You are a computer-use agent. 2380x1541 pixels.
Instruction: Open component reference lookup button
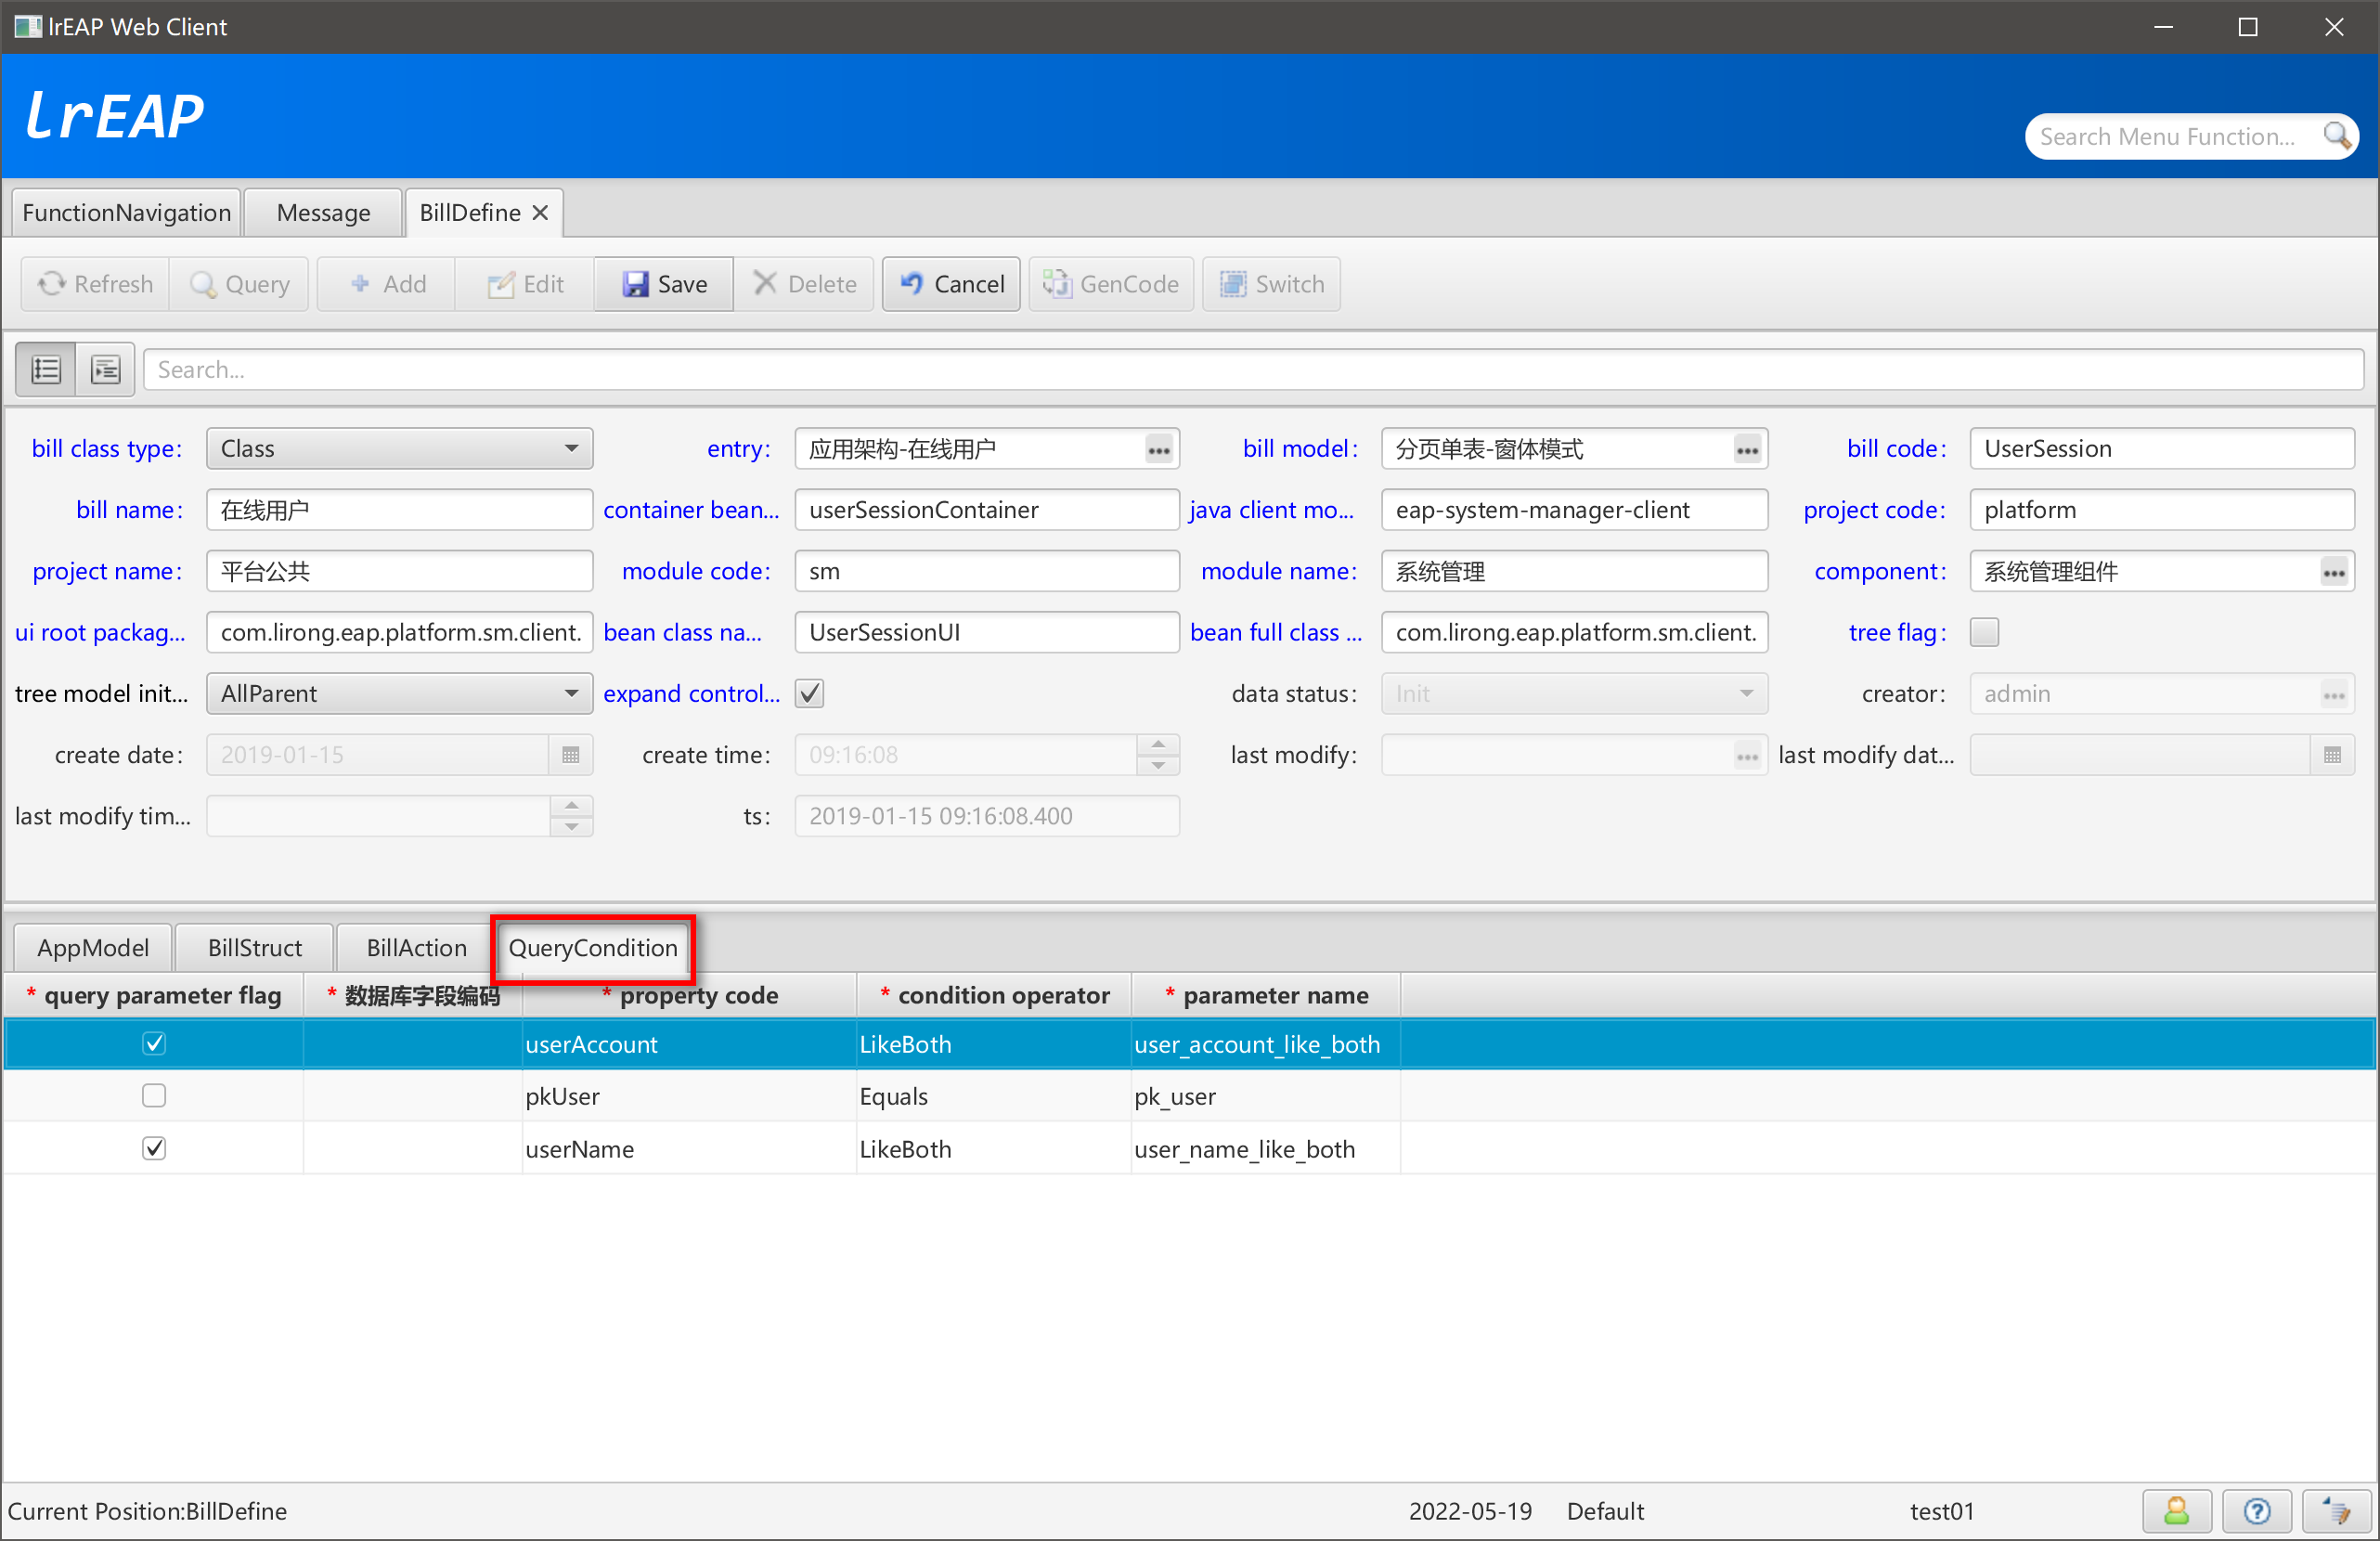coord(2333,572)
